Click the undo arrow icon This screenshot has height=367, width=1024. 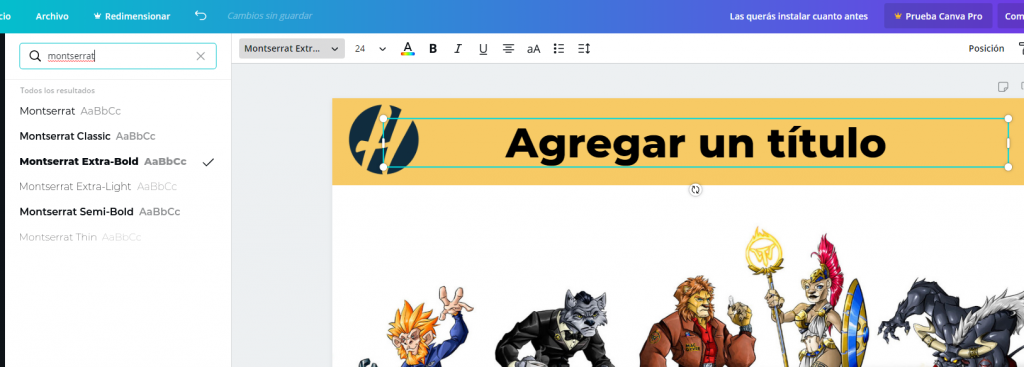pos(200,15)
